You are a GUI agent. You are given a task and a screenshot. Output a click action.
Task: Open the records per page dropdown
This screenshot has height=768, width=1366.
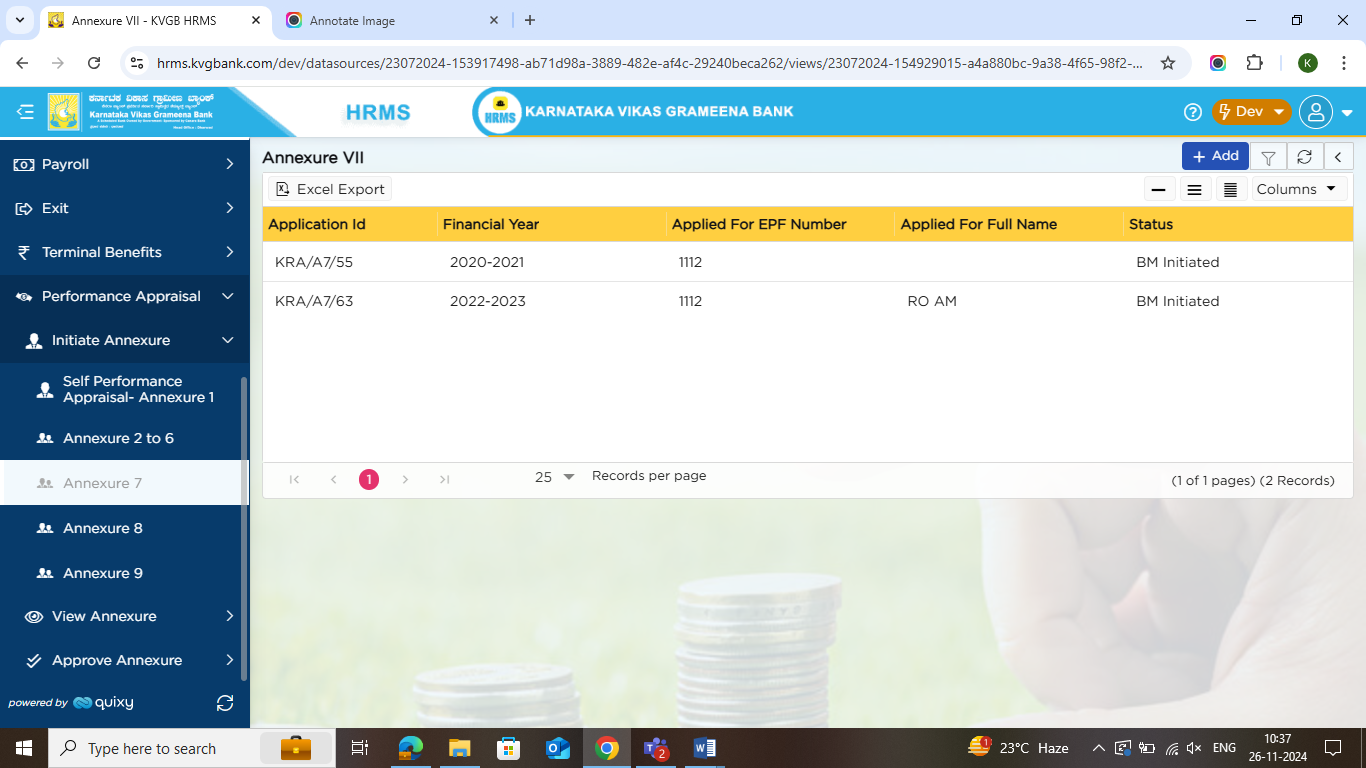[554, 477]
